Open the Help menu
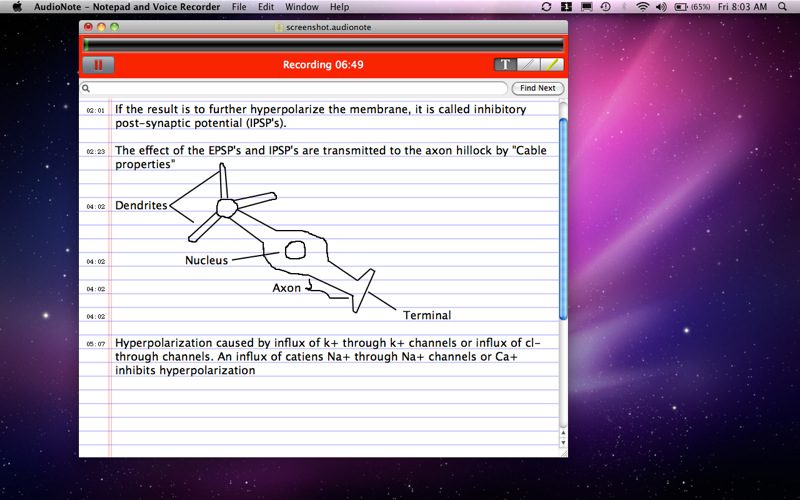The image size is (800, 500). pos(339,7)
